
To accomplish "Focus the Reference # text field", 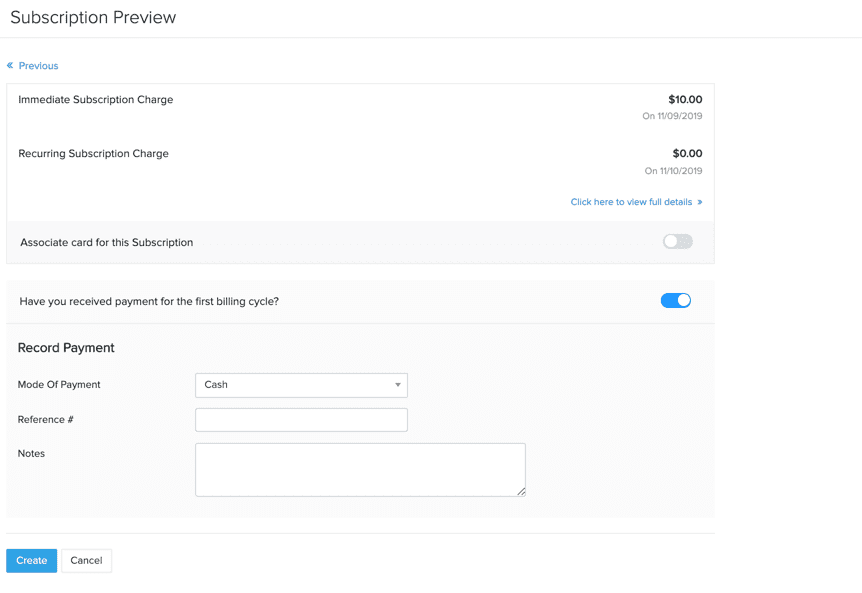I will [301, 420].
